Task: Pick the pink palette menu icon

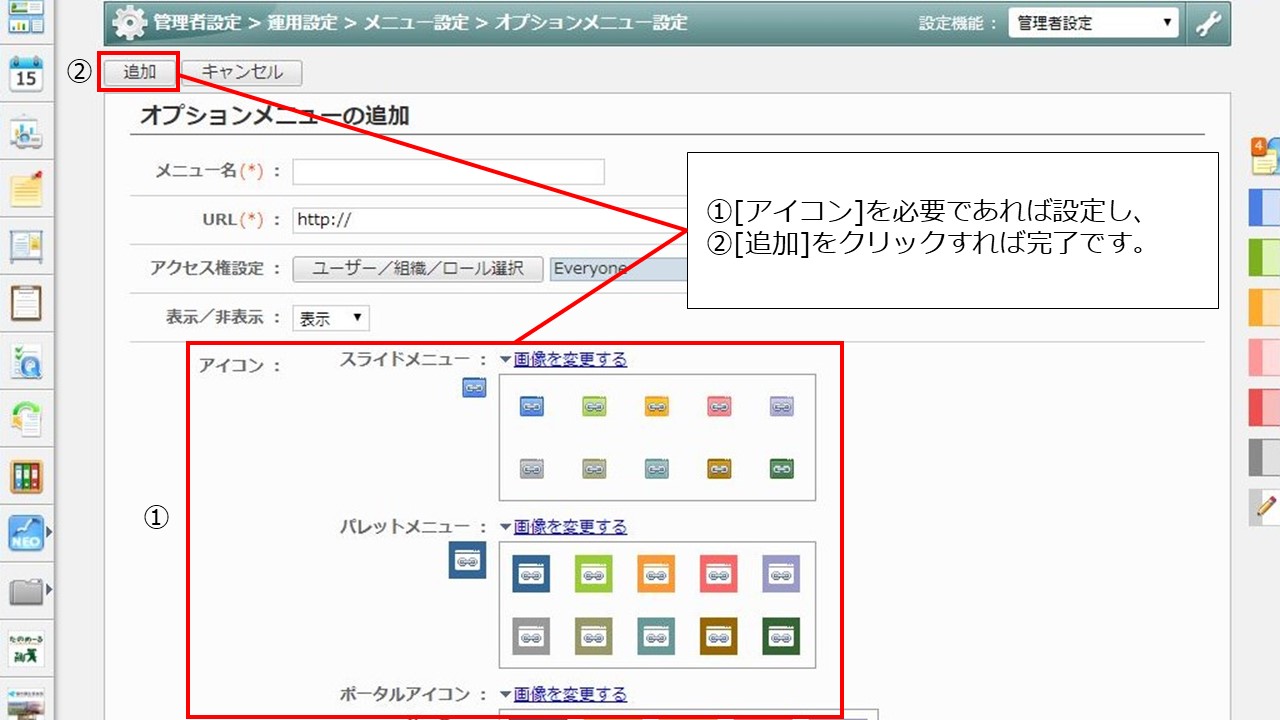Action: click(x=719, y=574)
